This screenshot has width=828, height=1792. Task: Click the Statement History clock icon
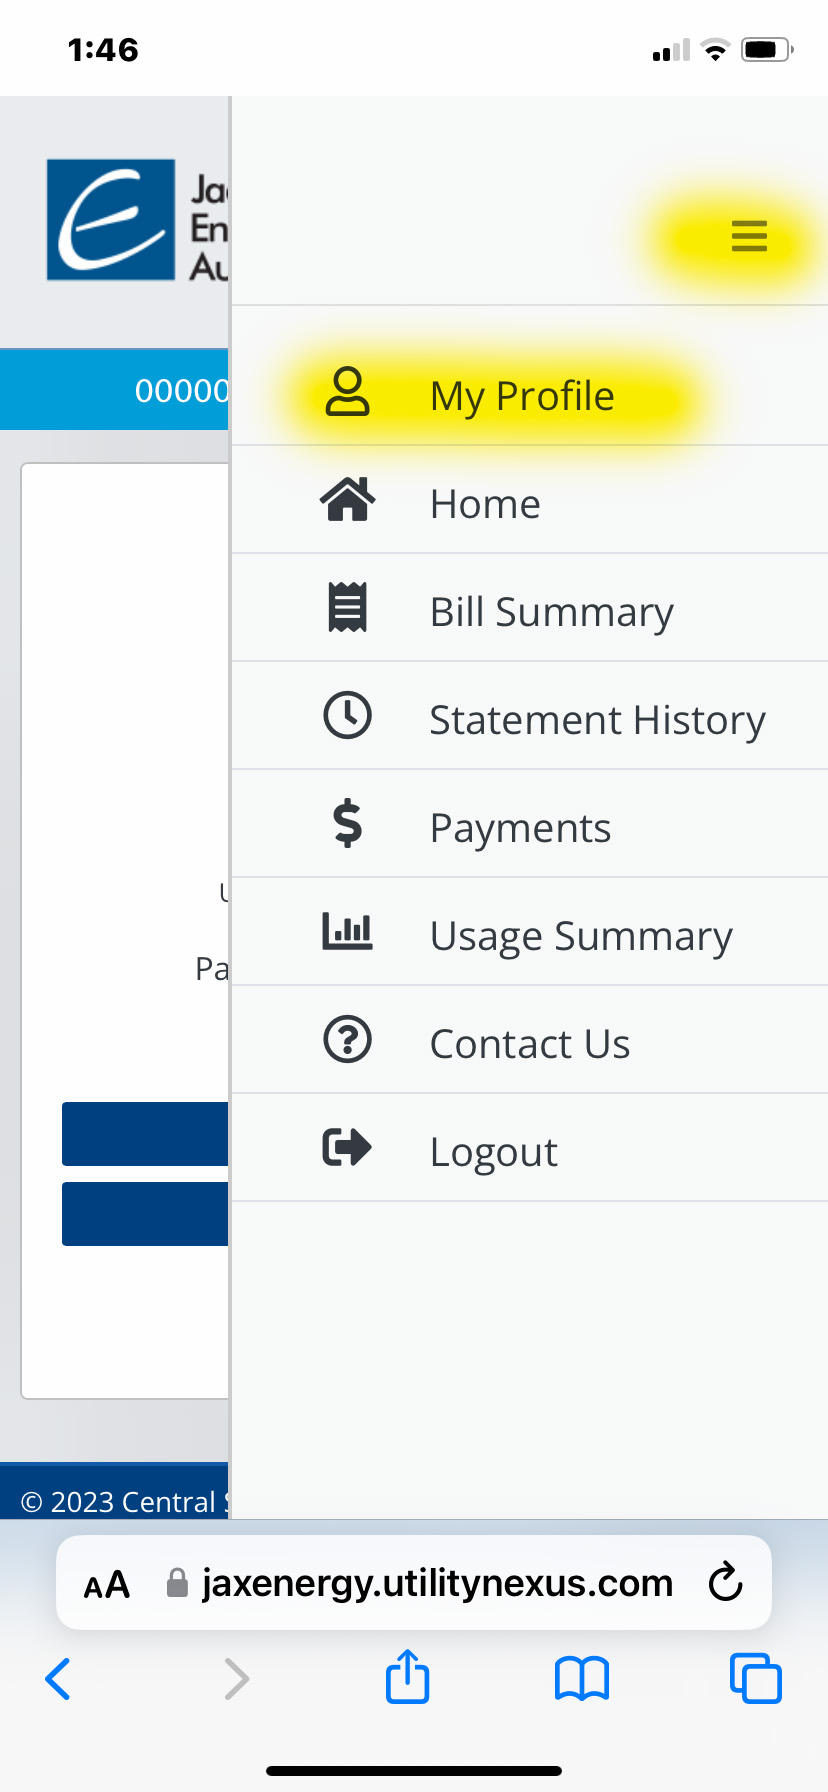pyautogui.click(x=348, y=716)
